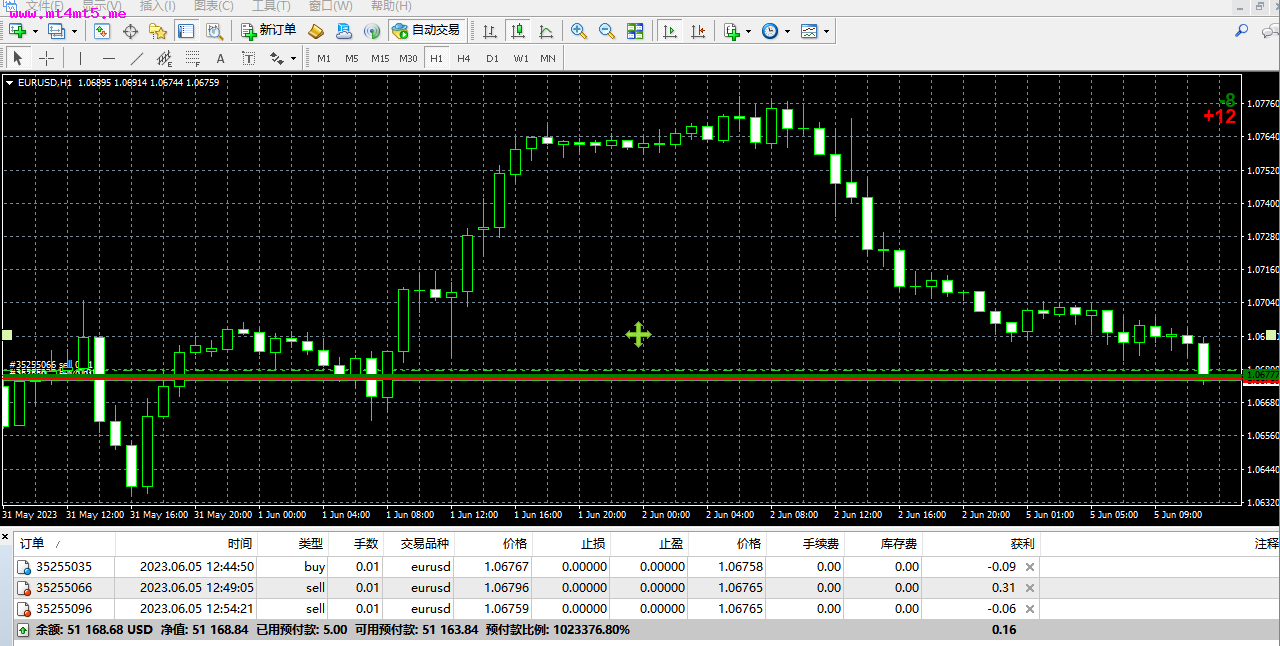Viewport: 1280px width, 646px height.
Task: Click the Zoom Out magnifier
Action: (607, 31)
